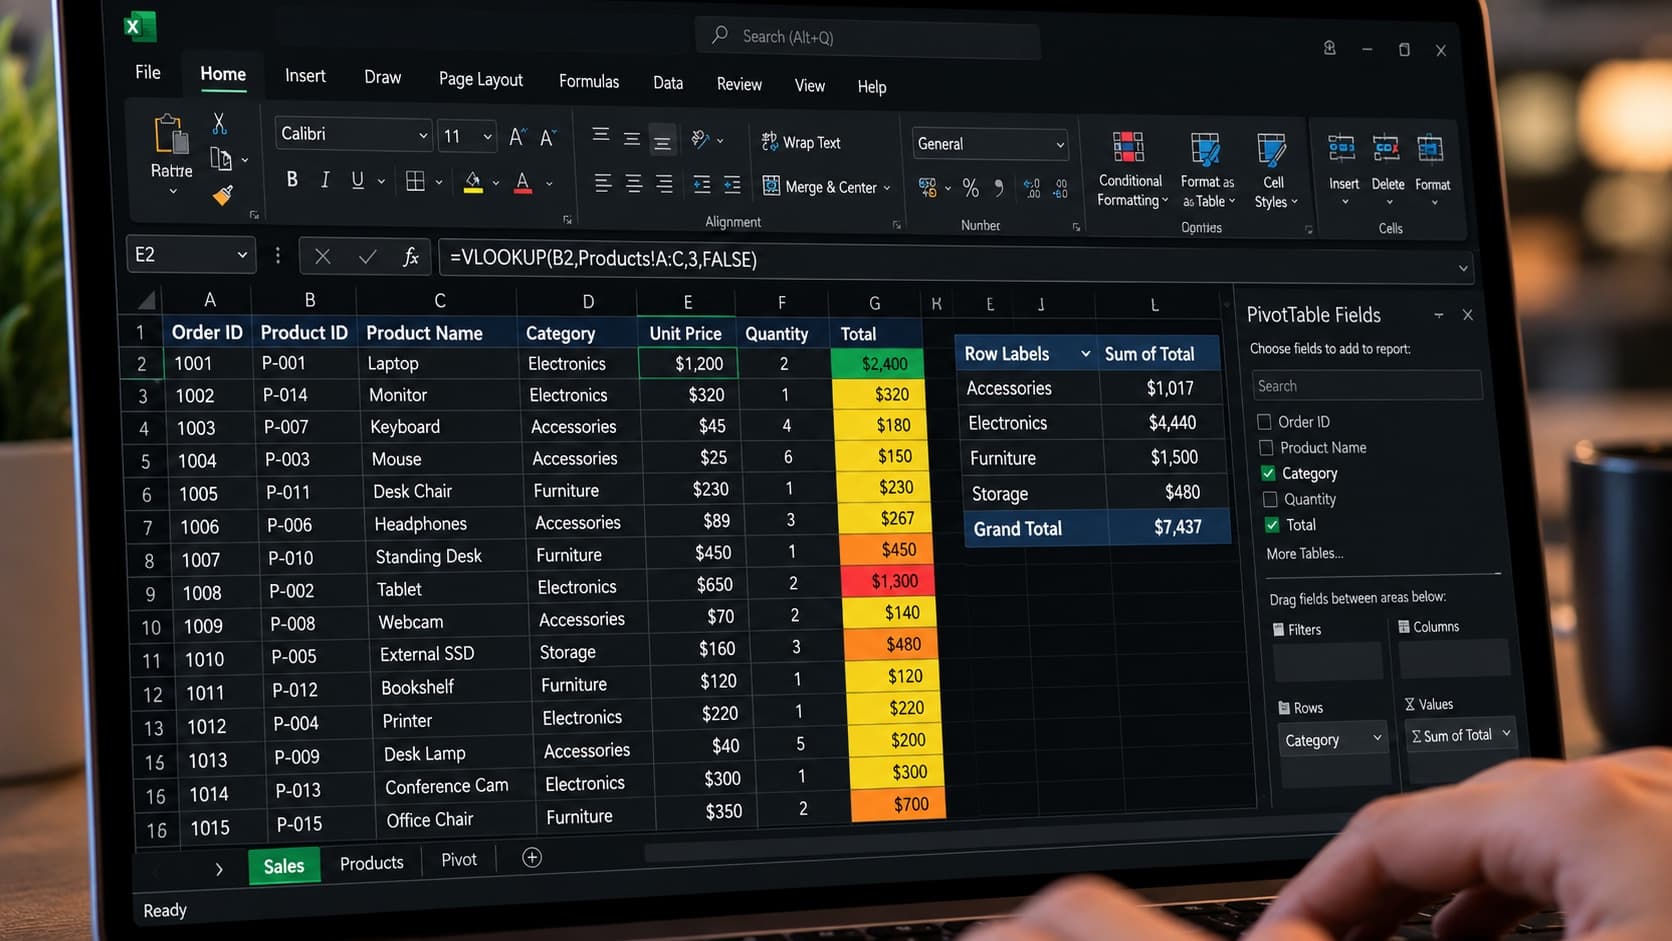Click More Tables link
The image size is (1672, 941).
(1305, 553)
